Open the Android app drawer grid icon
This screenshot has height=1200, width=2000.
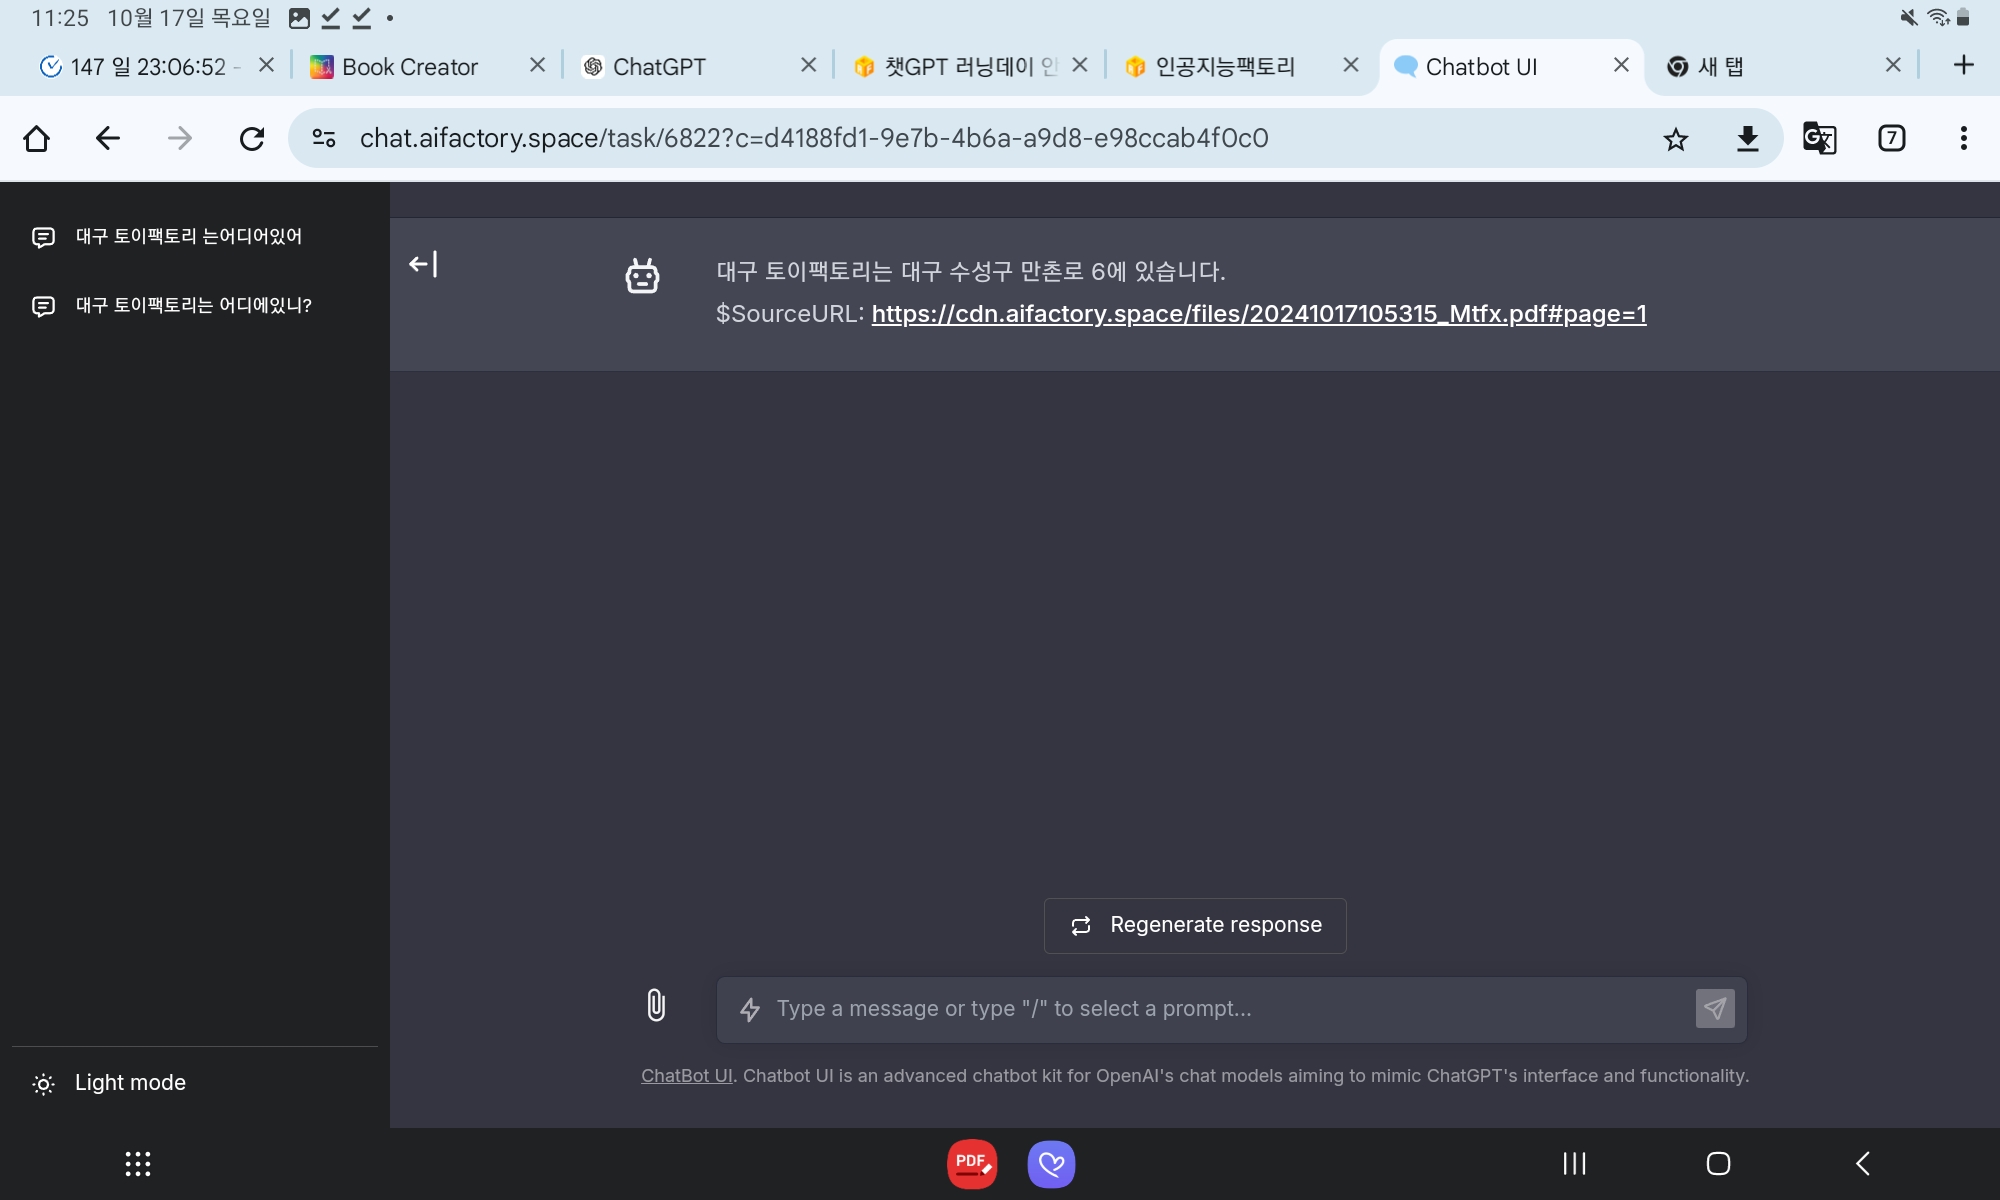click(138, 1163)
